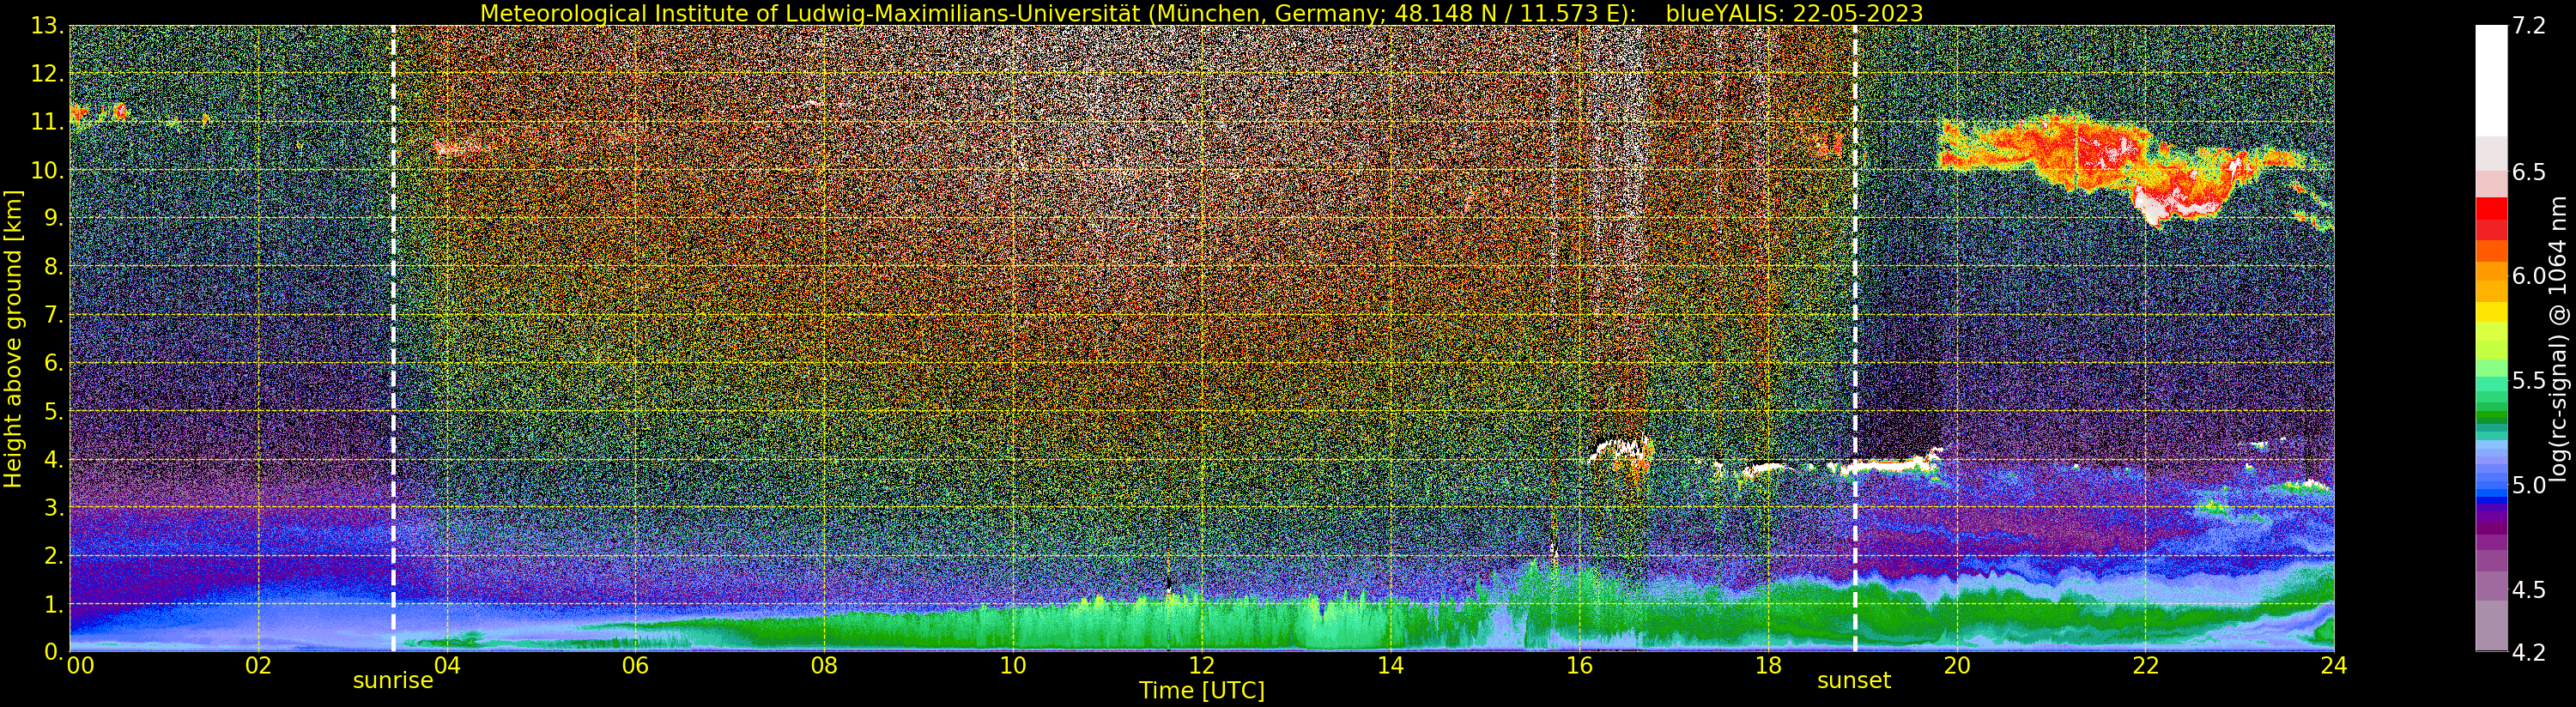Screen dimensions: 2576x707
Task: Click the 'log(rc-signal) @ 1064 nm' colorbar label
Action: point(2559,339)
